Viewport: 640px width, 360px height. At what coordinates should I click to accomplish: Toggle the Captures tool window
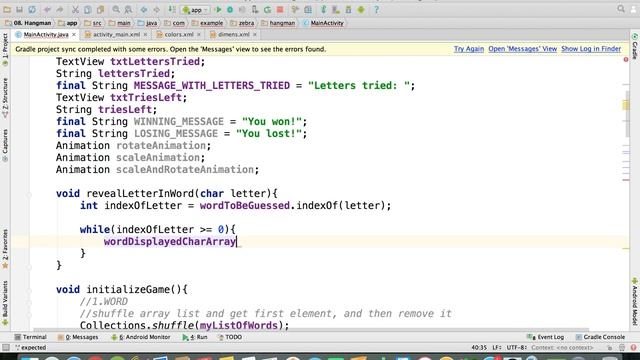(x=5, y=146)
